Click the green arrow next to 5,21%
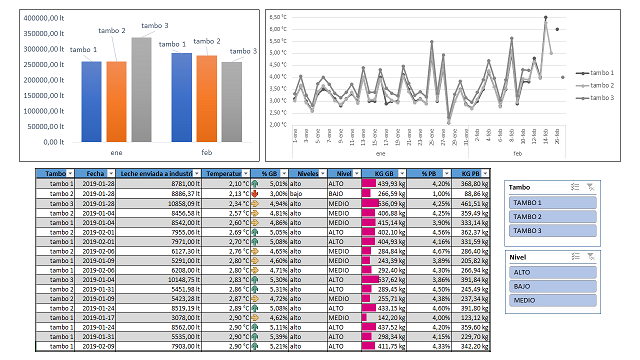Image resolution: width=640 pixels, height=360 pixels. click(x=255, y=346)
